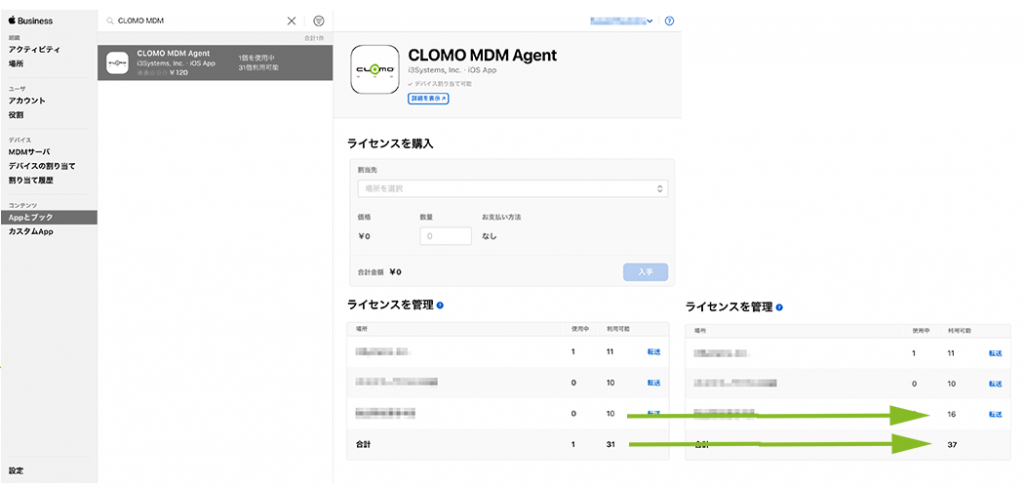Click the 16 available value in right table
The image size is (1024, 488).
pos(952,414)
